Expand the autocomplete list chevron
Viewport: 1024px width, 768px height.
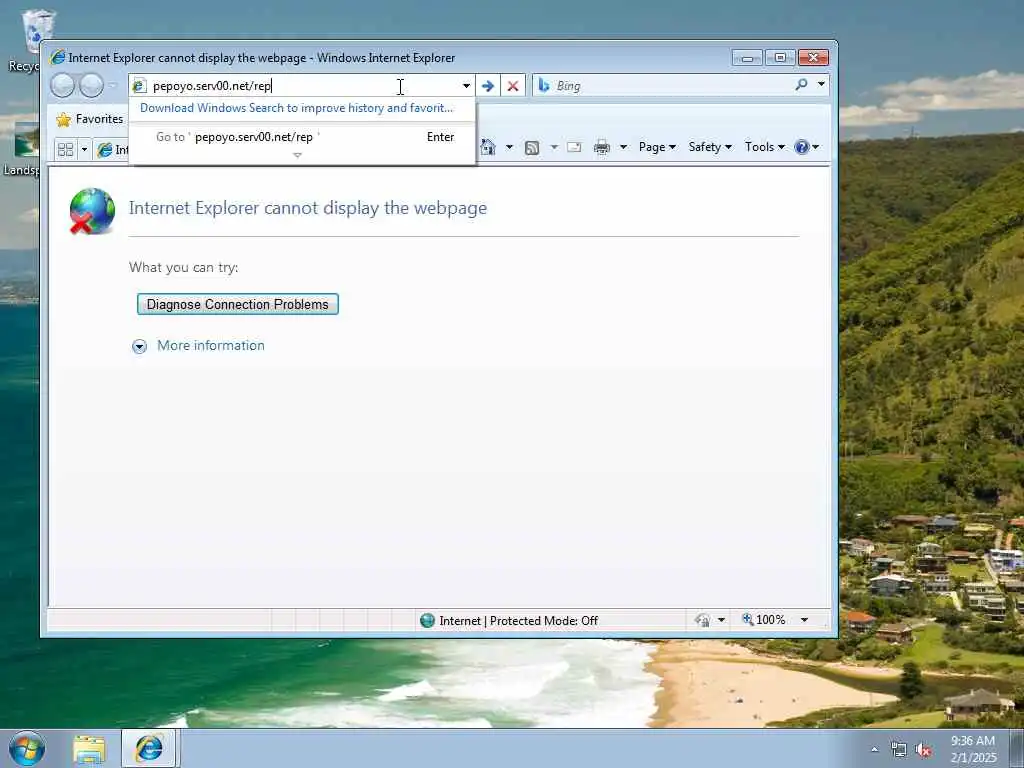297,155
